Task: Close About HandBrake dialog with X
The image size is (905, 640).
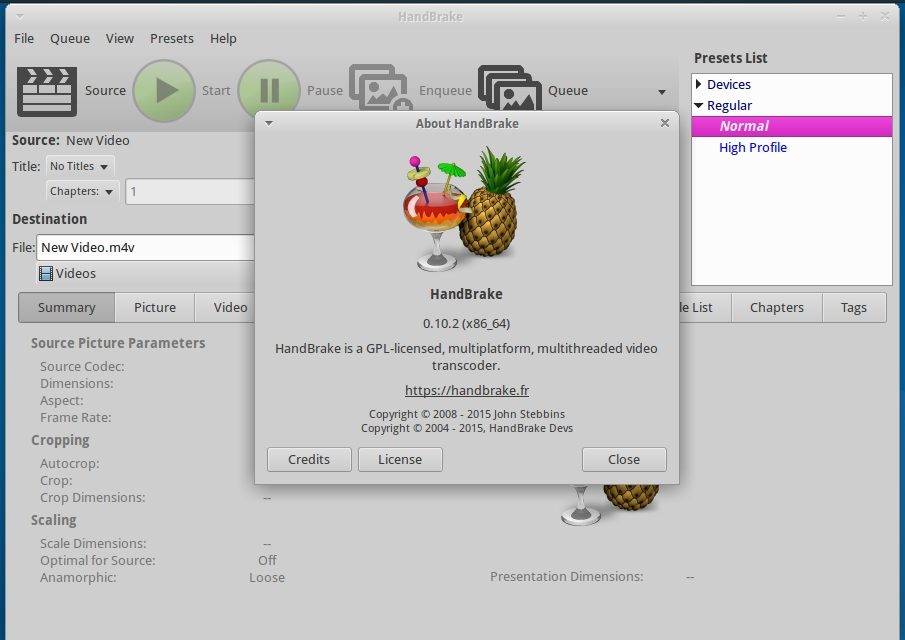Action: pyautogui.click(x=665, y=123)
